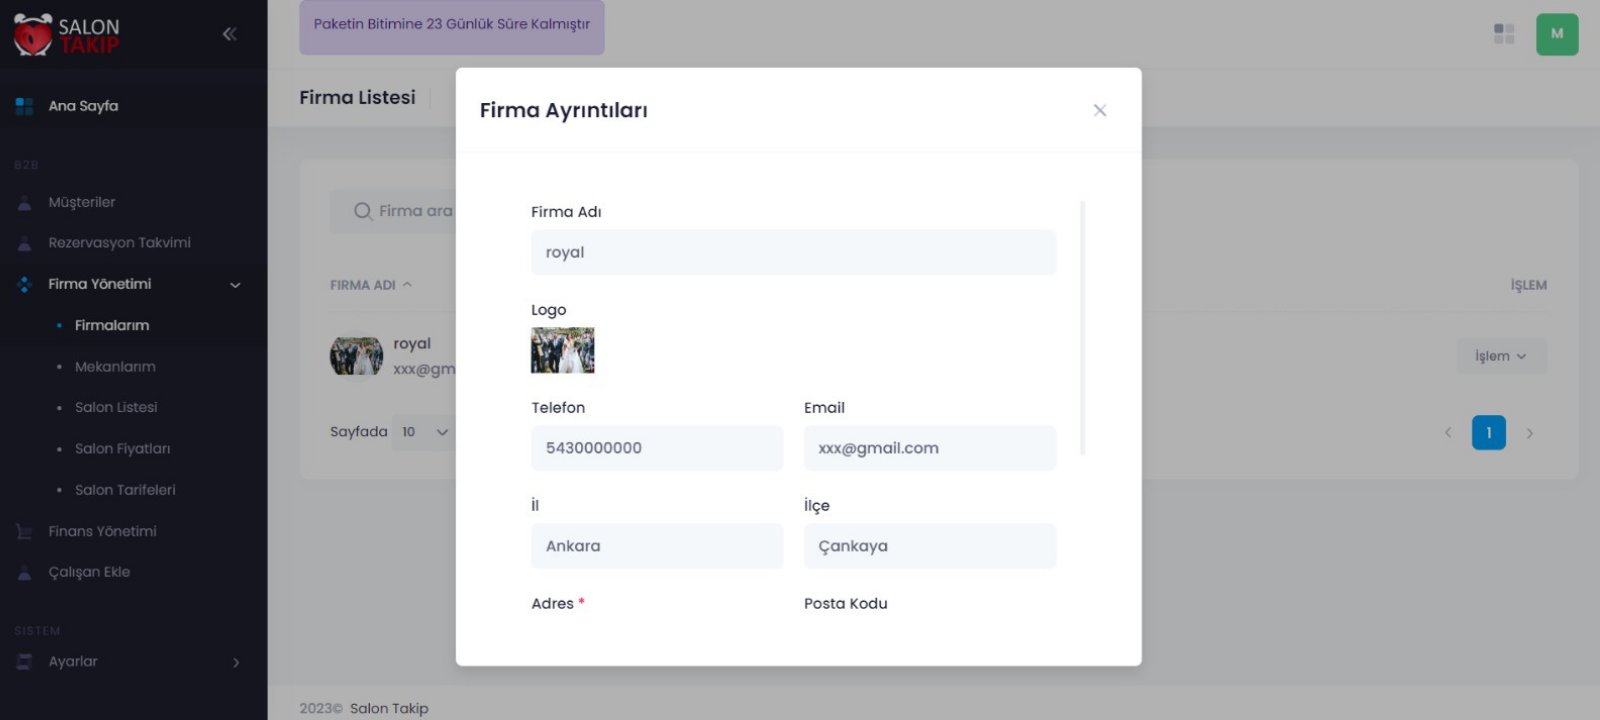The width and height of the screenshot is (1600, 720).
Task: Open Salon Fiyatları menu item
Action: pos(122,449)
